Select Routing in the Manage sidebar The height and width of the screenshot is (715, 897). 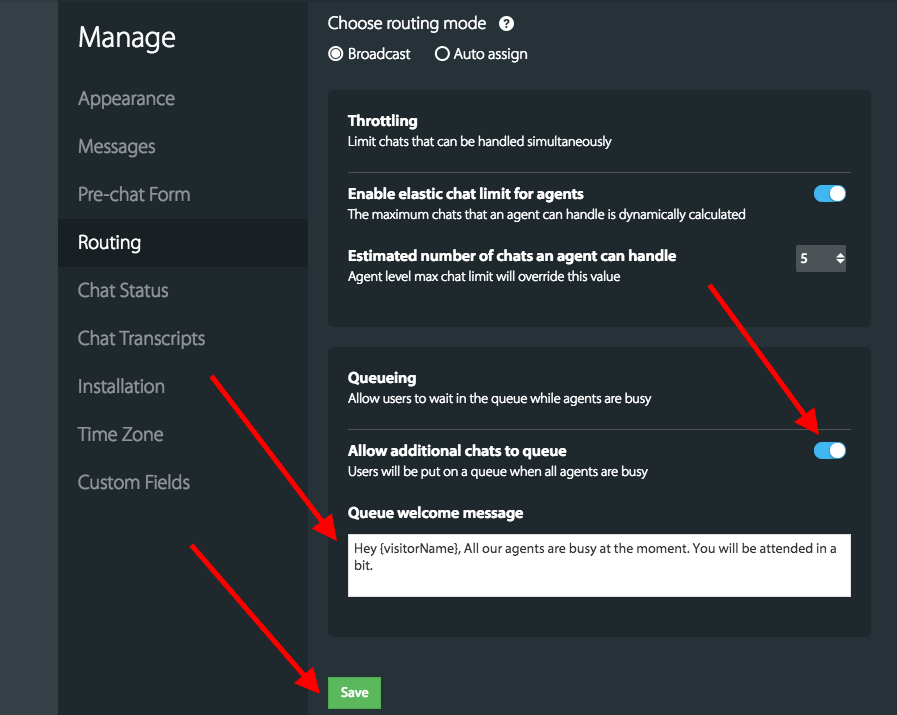[110, 243]
